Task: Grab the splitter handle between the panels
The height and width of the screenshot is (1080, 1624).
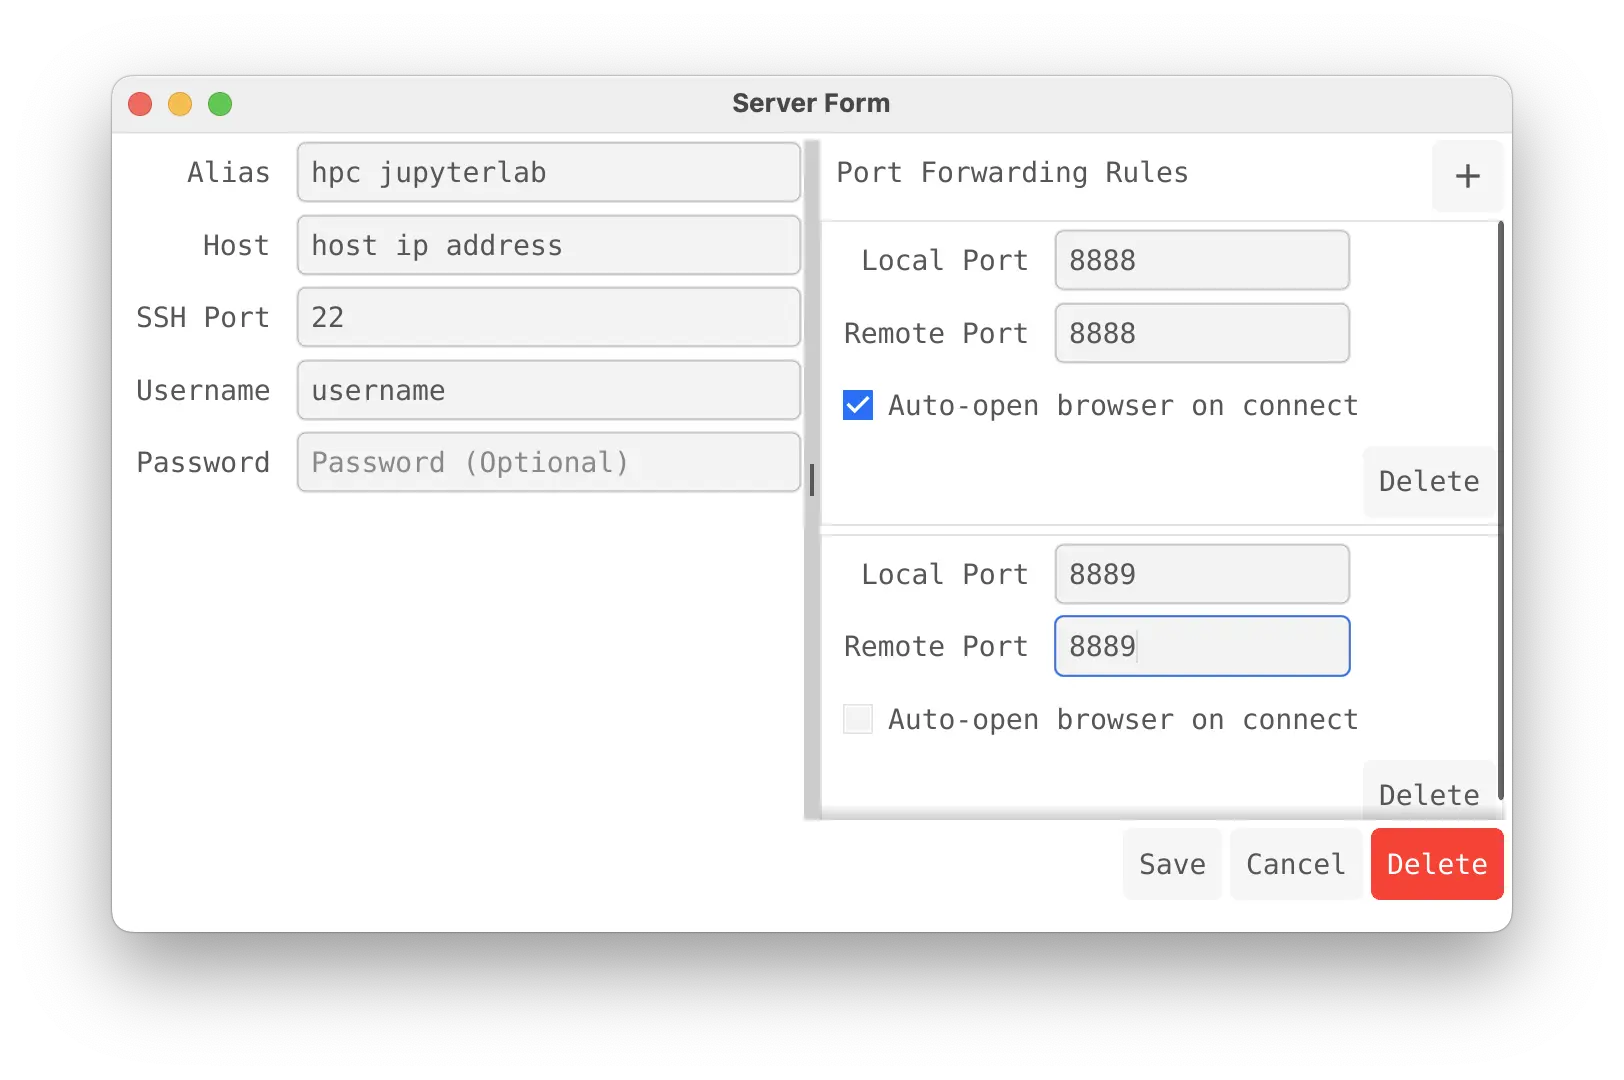Action: coord(812,480)
